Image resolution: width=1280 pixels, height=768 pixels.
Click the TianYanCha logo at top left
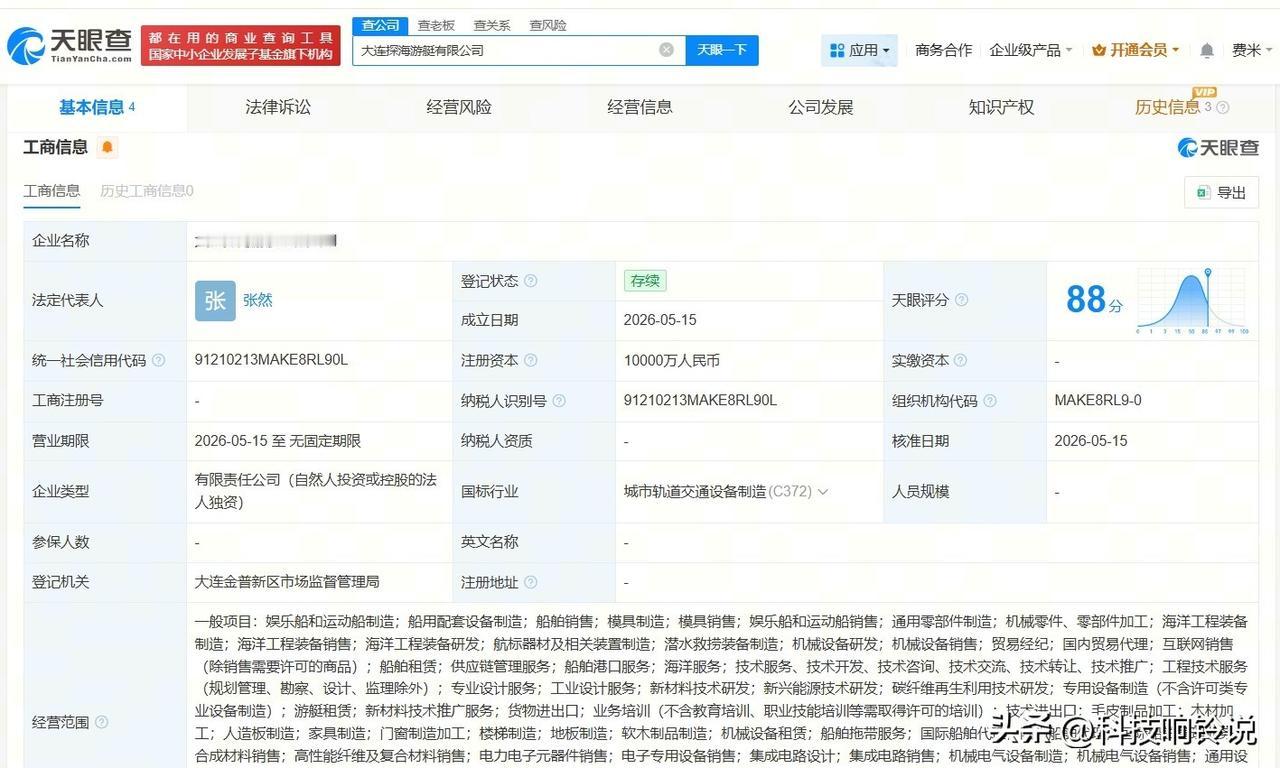tap(70, 45)
